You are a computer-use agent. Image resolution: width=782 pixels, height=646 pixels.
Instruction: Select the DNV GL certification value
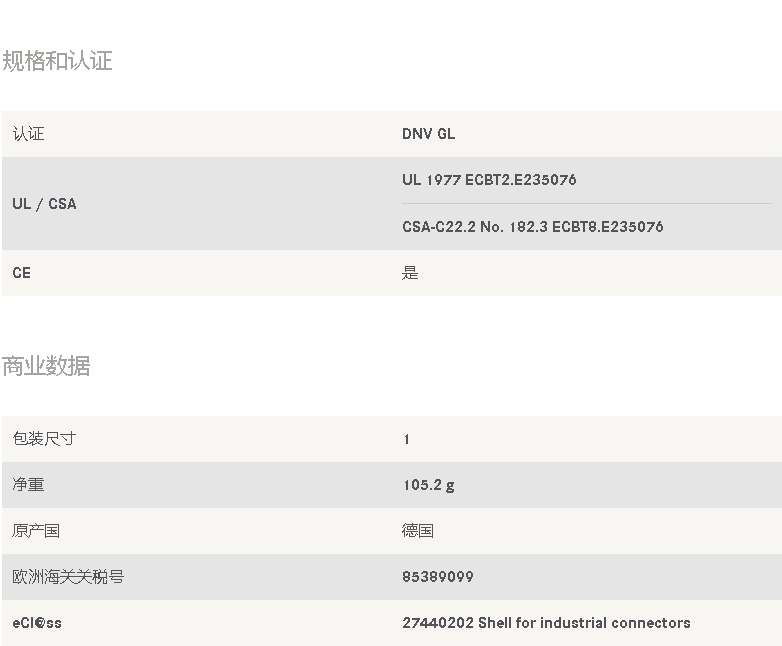(428, 134)
